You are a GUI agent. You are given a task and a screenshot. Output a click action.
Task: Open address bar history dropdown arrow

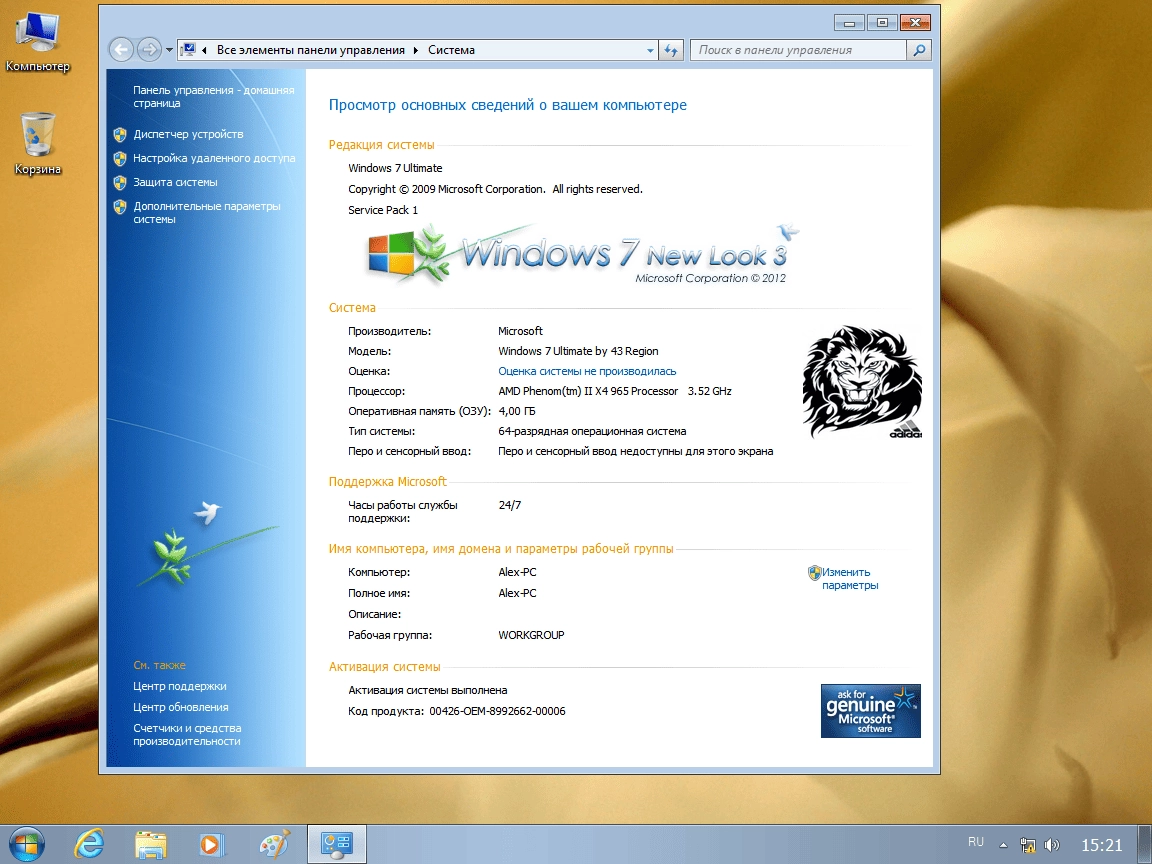pyautogui.click(x=650, y=50)
